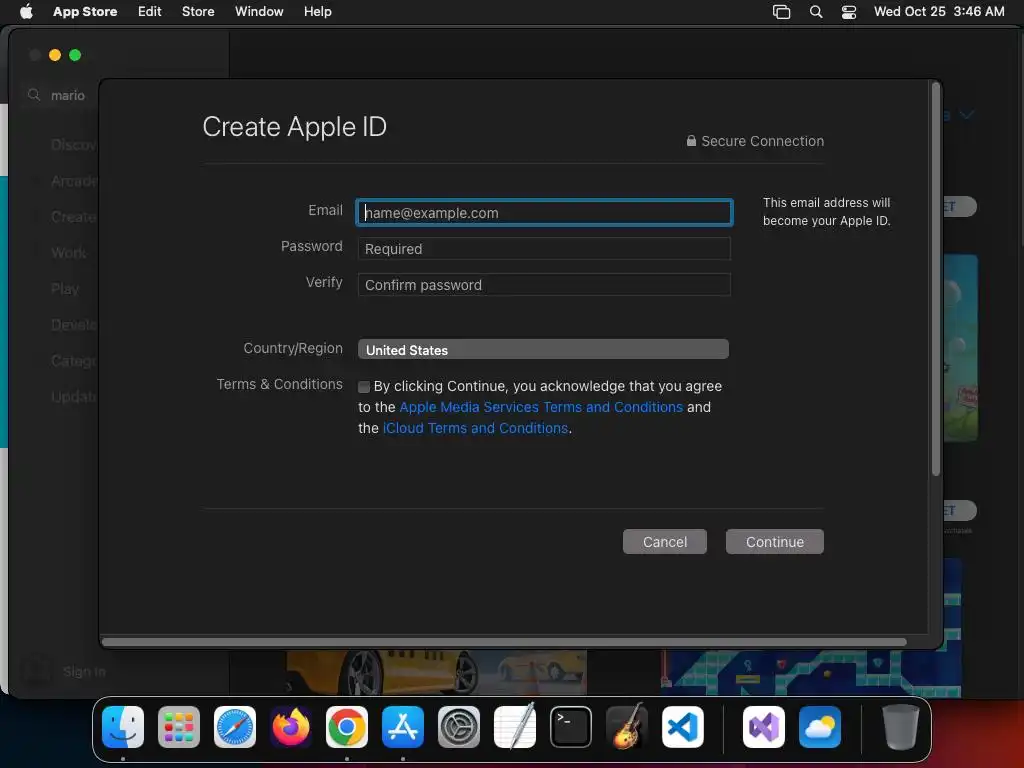Click the Email input field
This screenshot has height=768, width=1024.
(544, 212)
